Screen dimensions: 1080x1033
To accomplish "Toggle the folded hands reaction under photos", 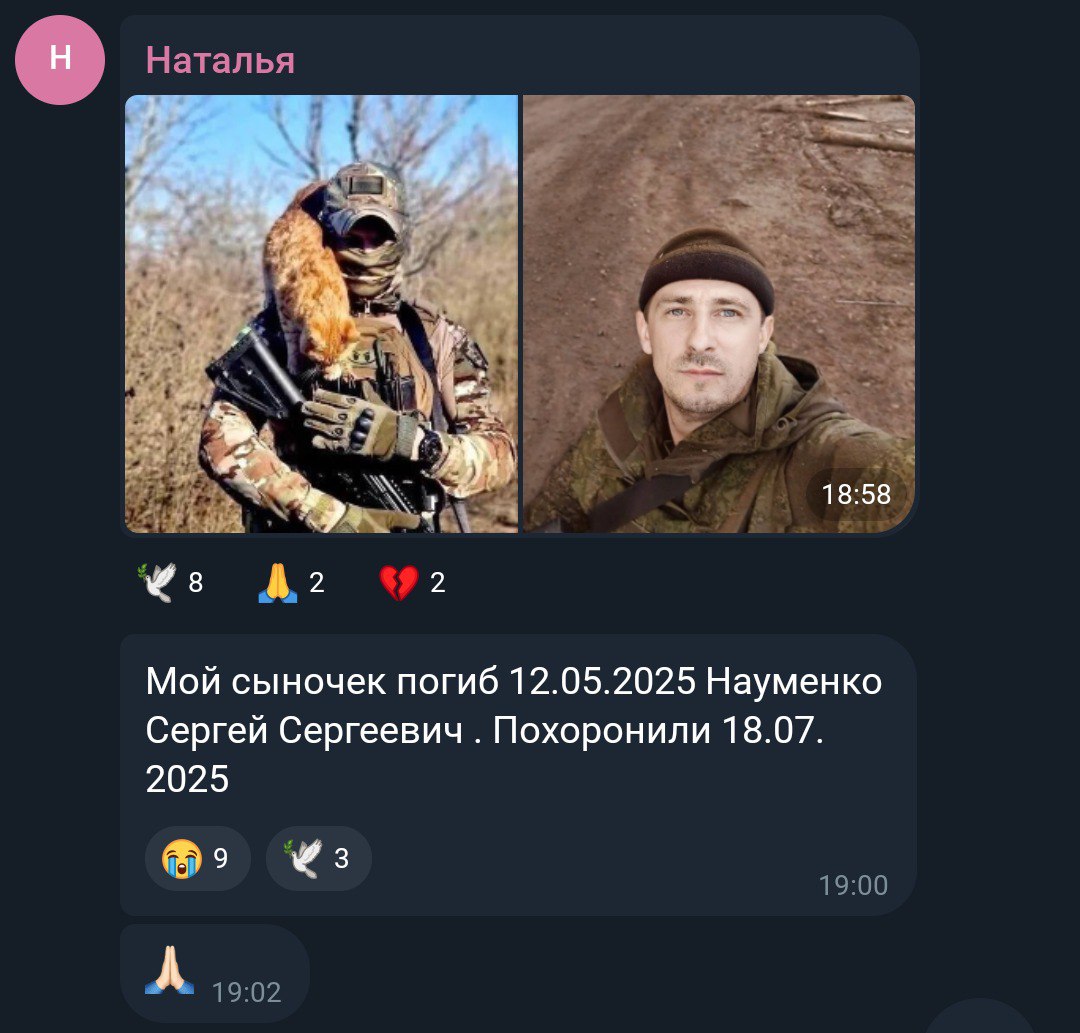I will click(x=291, y=583).
